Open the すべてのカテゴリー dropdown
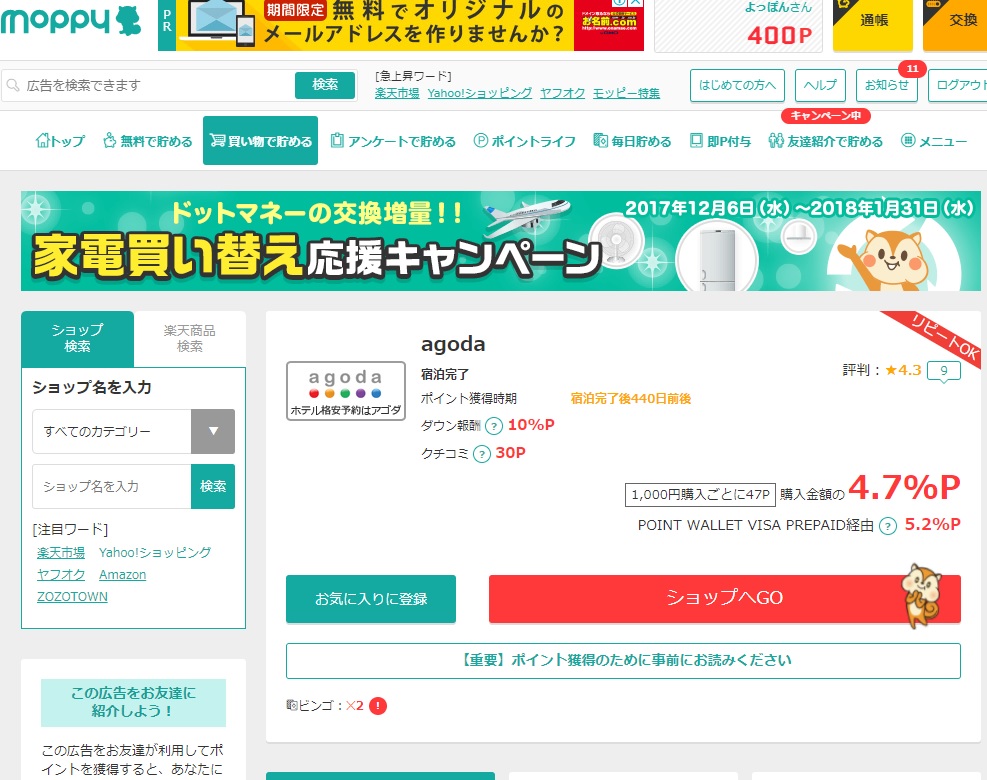This screenshot has height=780, width=987. (133, 431)
